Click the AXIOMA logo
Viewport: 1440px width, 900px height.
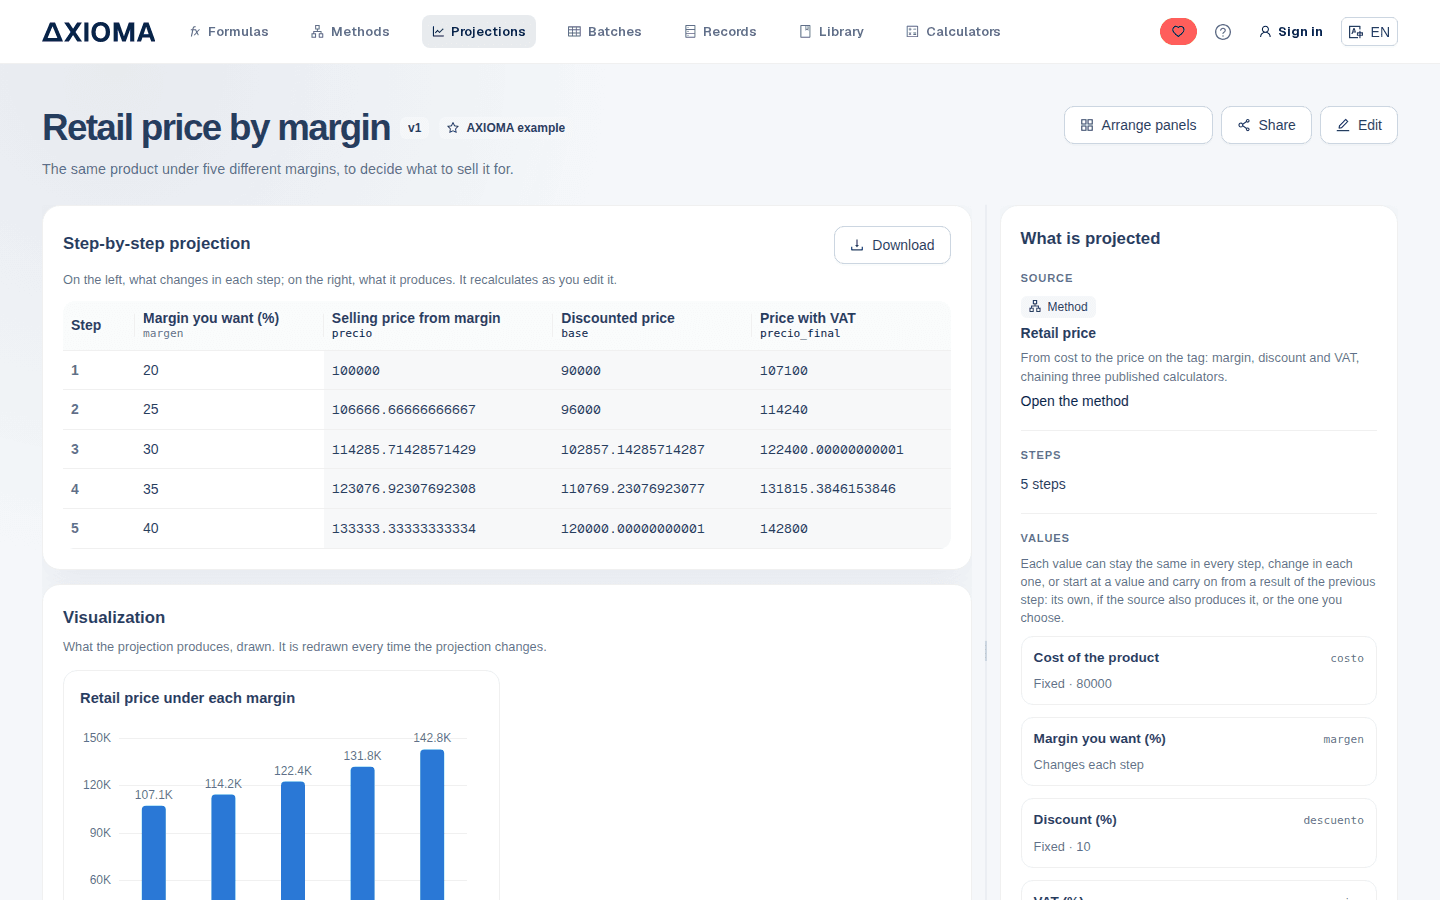(x=99, y=32)
